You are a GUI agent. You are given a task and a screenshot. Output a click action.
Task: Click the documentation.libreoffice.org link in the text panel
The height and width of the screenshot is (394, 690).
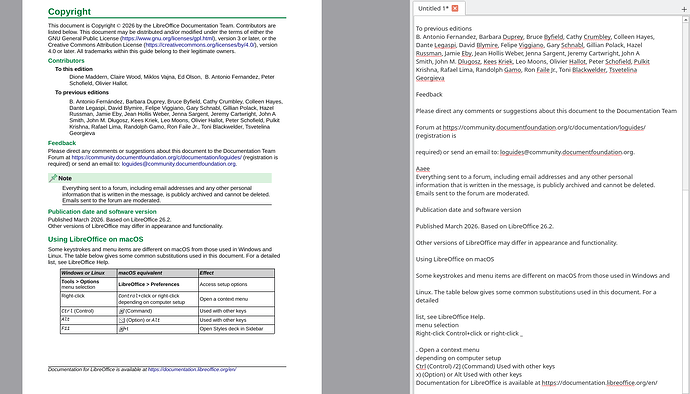pos(599,383)
